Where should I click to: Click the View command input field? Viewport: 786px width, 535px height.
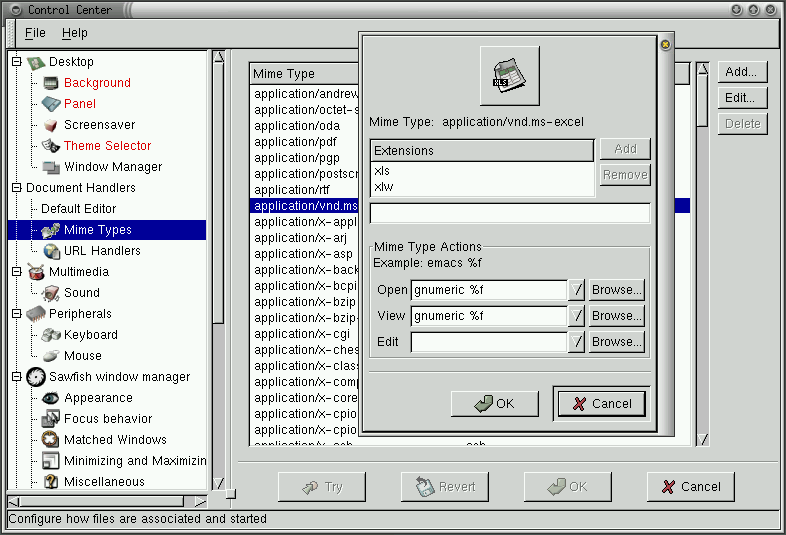489,316
